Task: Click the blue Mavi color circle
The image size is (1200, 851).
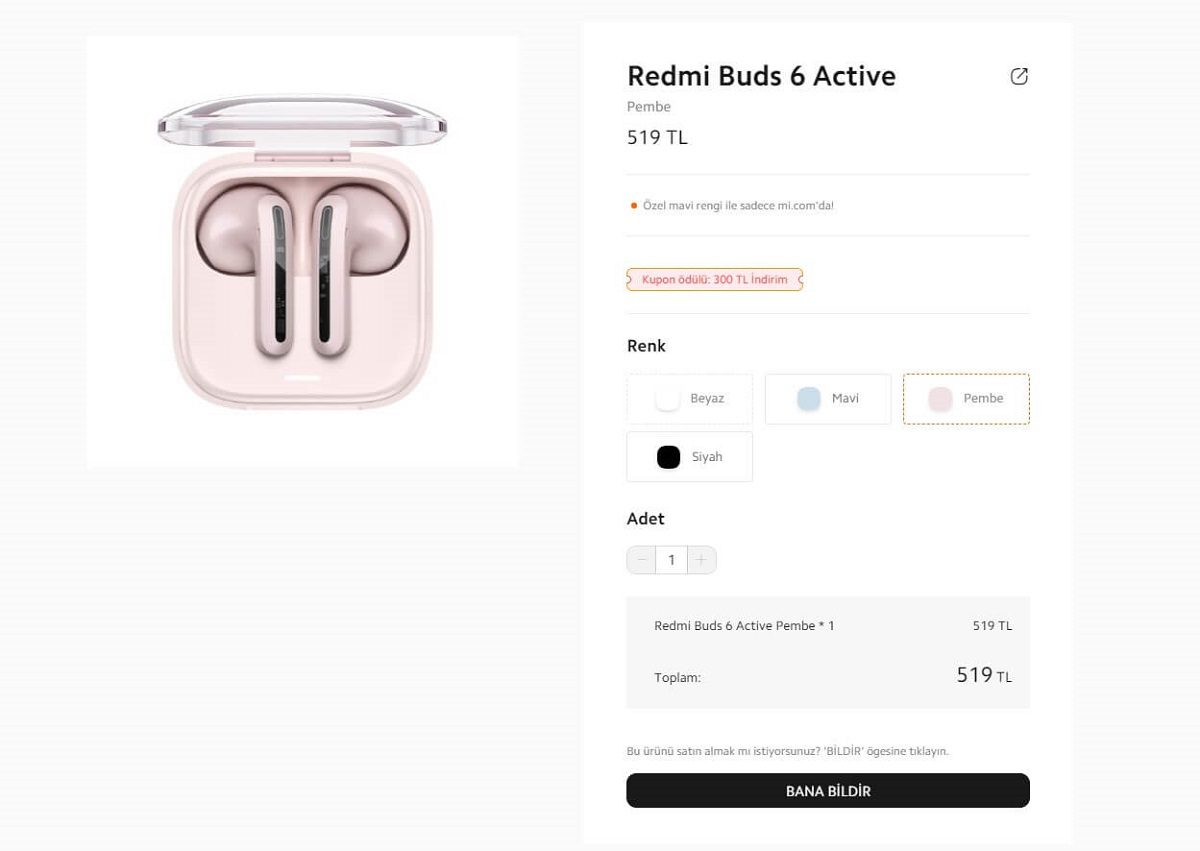Action: (x=808, y=398)
